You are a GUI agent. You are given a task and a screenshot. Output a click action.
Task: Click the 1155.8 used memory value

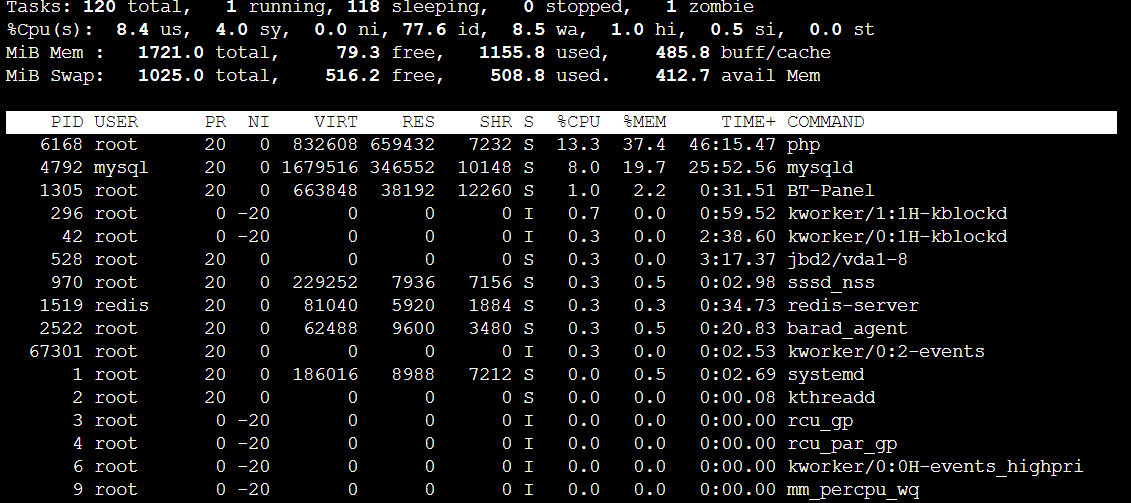511,53
